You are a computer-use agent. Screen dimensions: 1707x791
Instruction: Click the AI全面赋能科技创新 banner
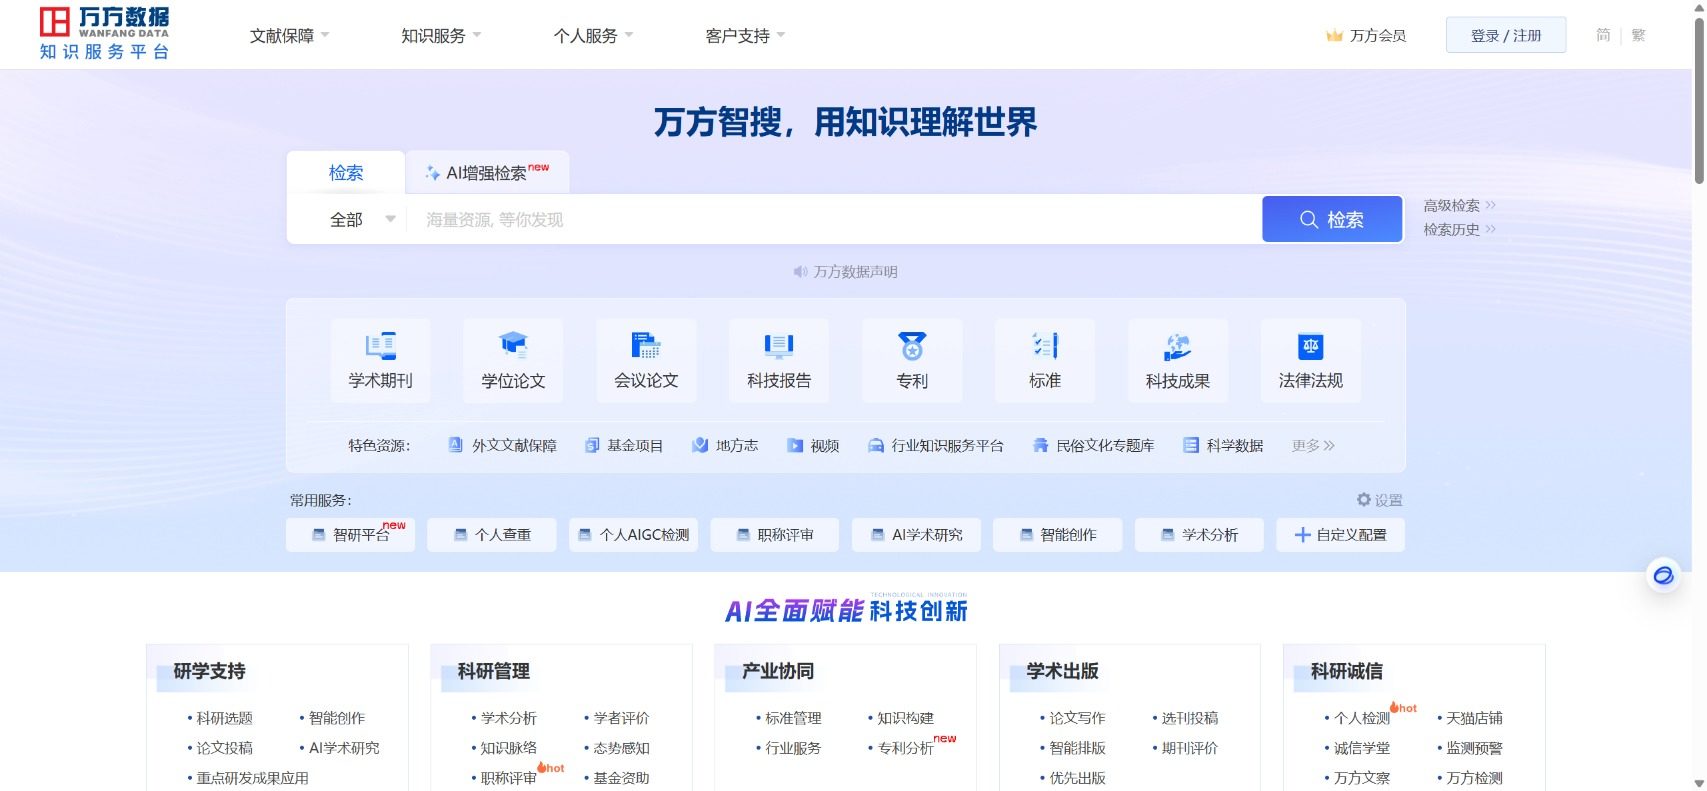tap(846, 610)
